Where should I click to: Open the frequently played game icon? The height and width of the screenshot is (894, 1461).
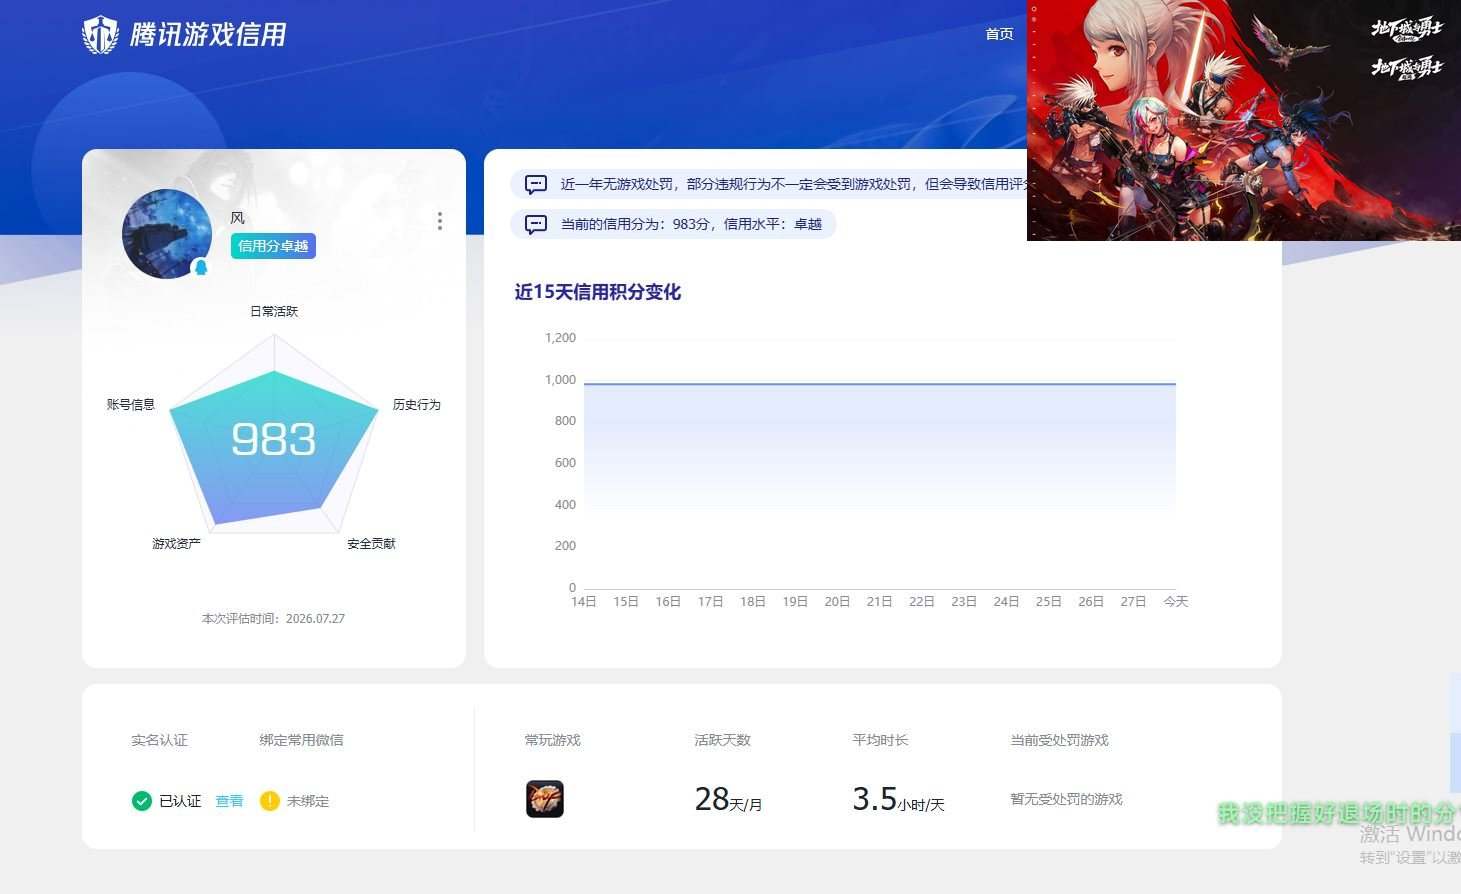click(x=545, y=799)
